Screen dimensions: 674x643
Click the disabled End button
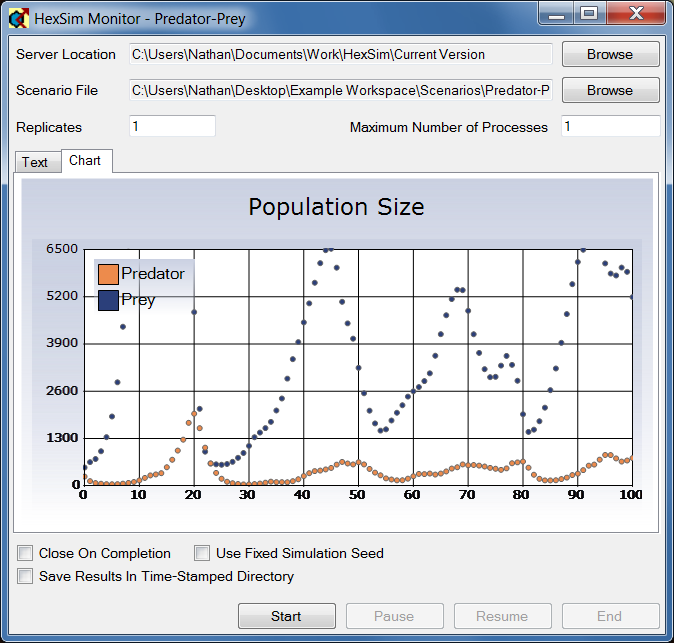click(x=610, y=616)
